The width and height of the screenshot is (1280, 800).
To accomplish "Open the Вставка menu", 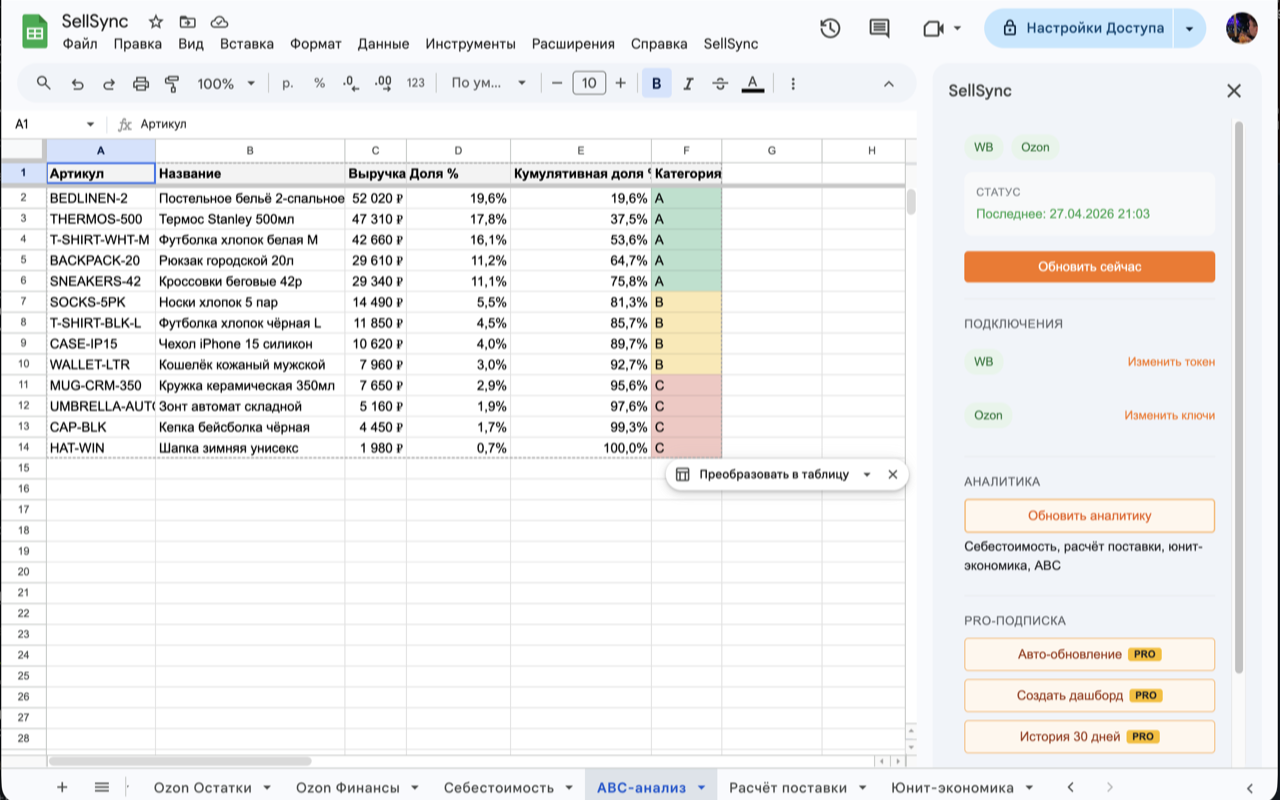I will tap(247, 44).
